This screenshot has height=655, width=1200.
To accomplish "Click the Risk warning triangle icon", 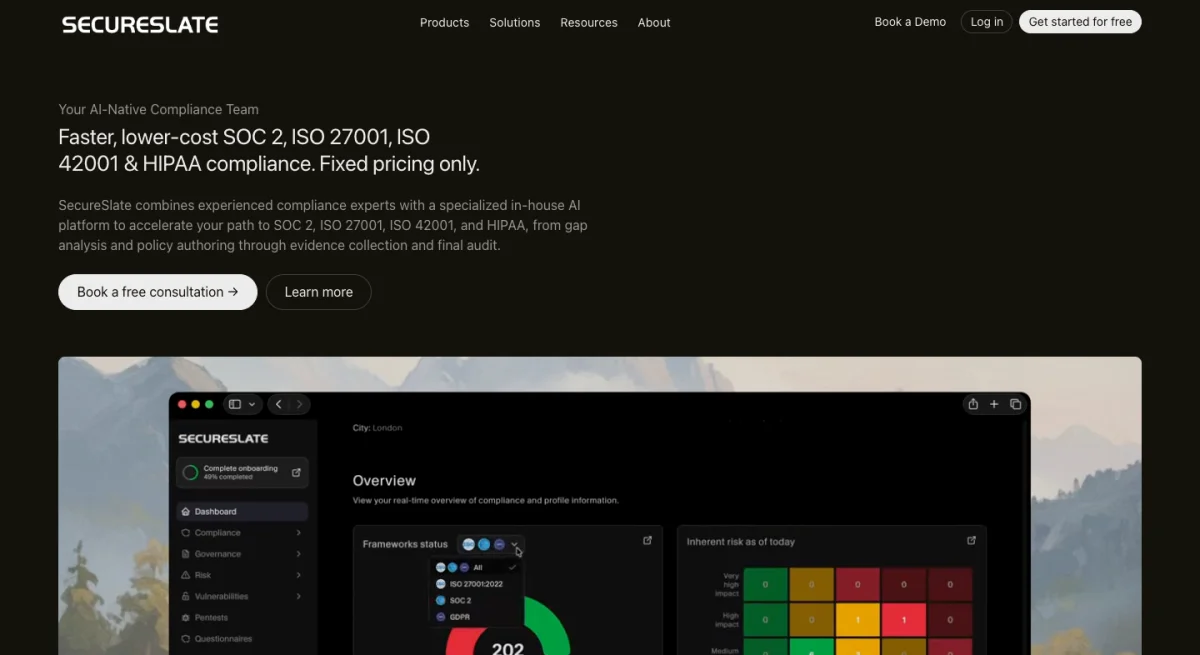I will click(x=186, y=575).
